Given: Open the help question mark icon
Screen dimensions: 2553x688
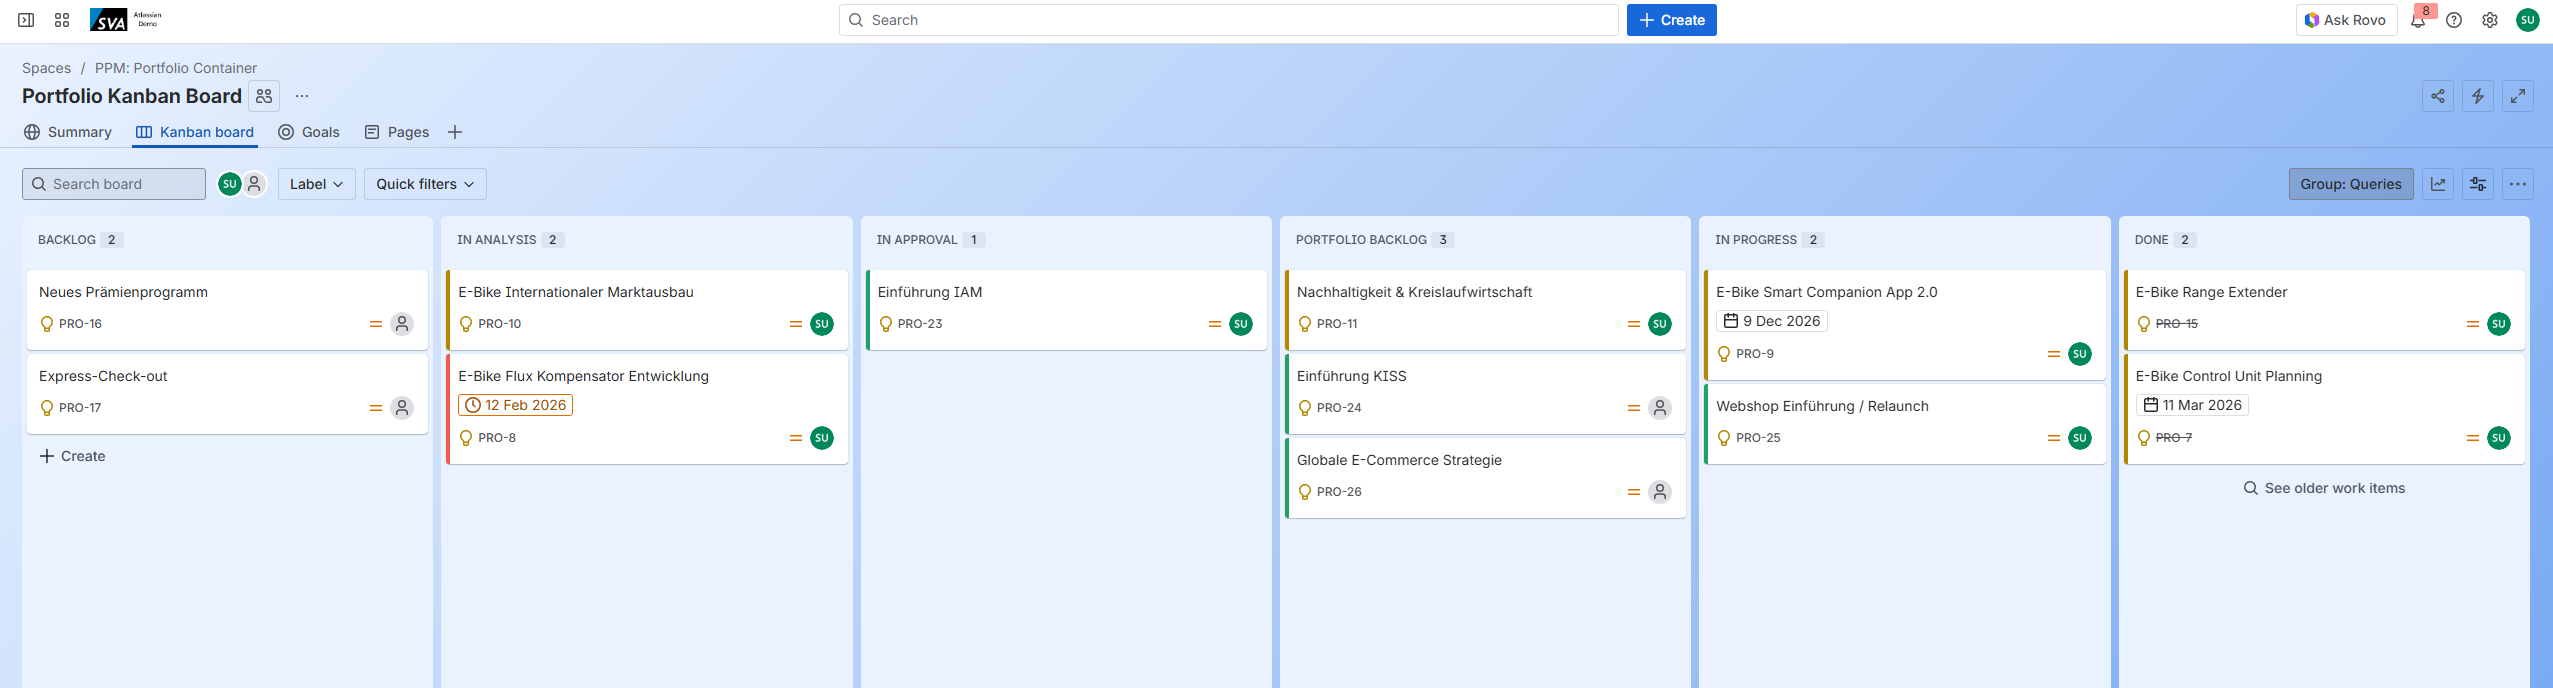Looking at the screenshot, I should point(2454,20).
